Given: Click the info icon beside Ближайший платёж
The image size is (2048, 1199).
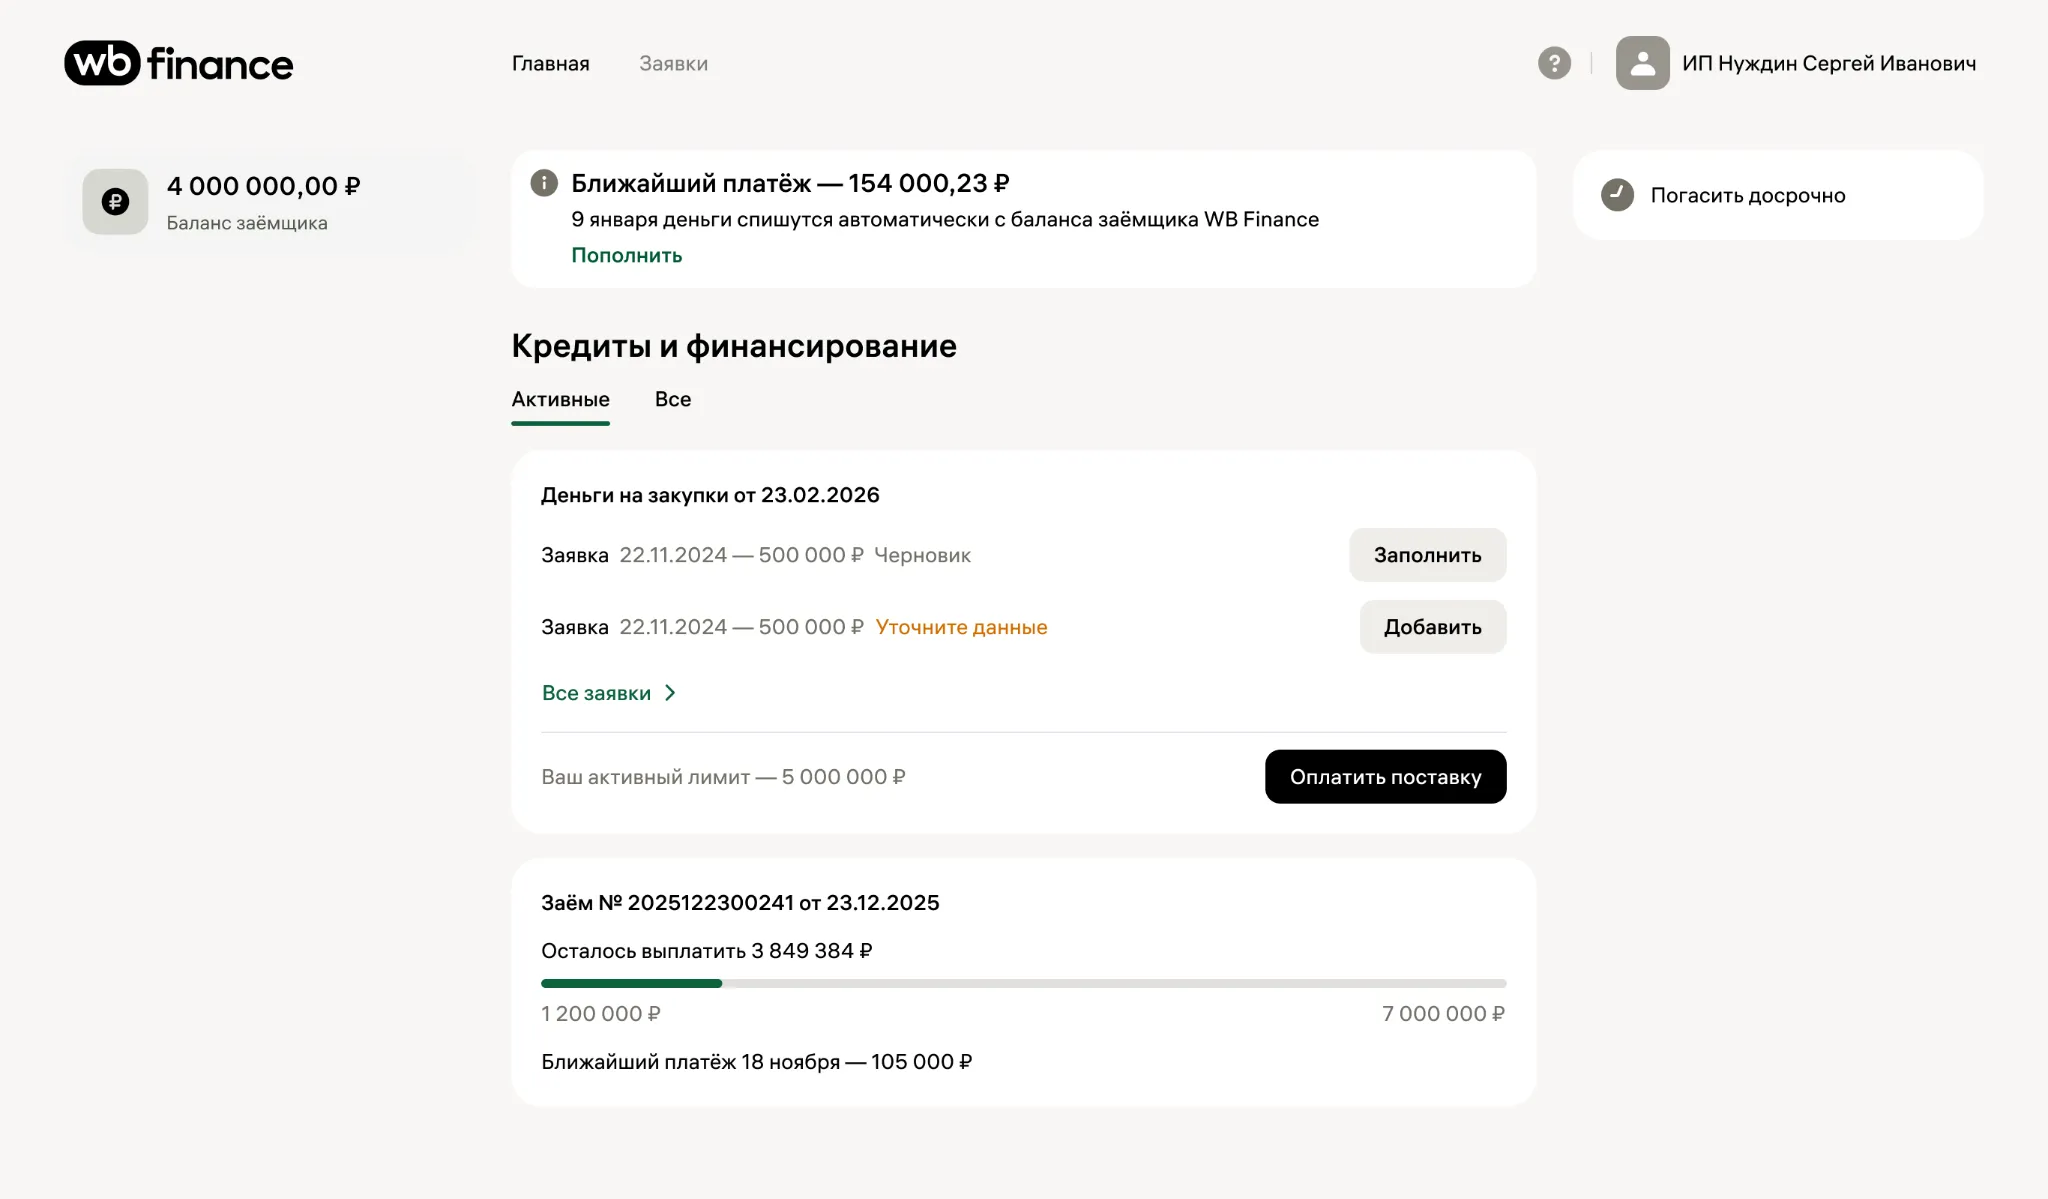Looking at the screenshot, I should coord(543,183).
